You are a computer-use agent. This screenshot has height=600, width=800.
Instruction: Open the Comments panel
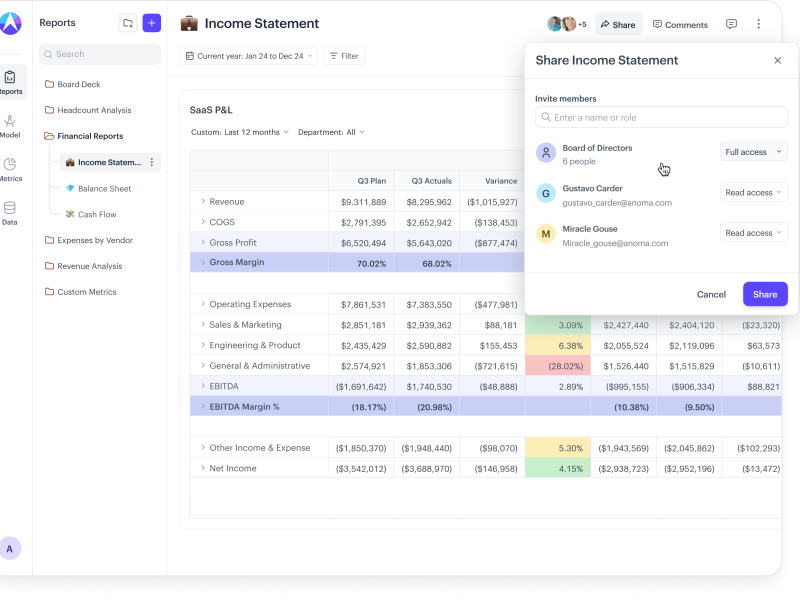tap(680, 24)
